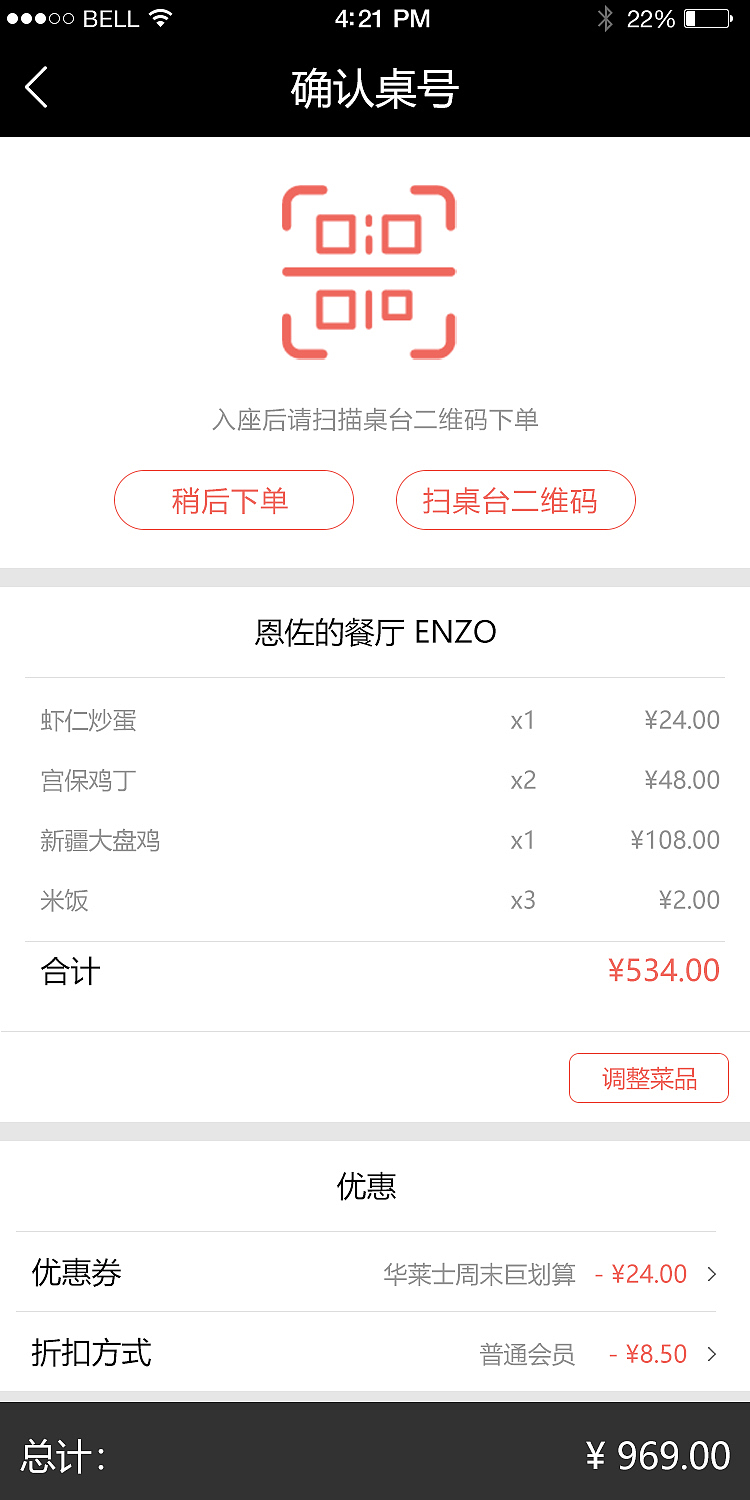Tap the red QR code scan icon
The height and width of the screenshot is (1500, 750).
[369, 272]
